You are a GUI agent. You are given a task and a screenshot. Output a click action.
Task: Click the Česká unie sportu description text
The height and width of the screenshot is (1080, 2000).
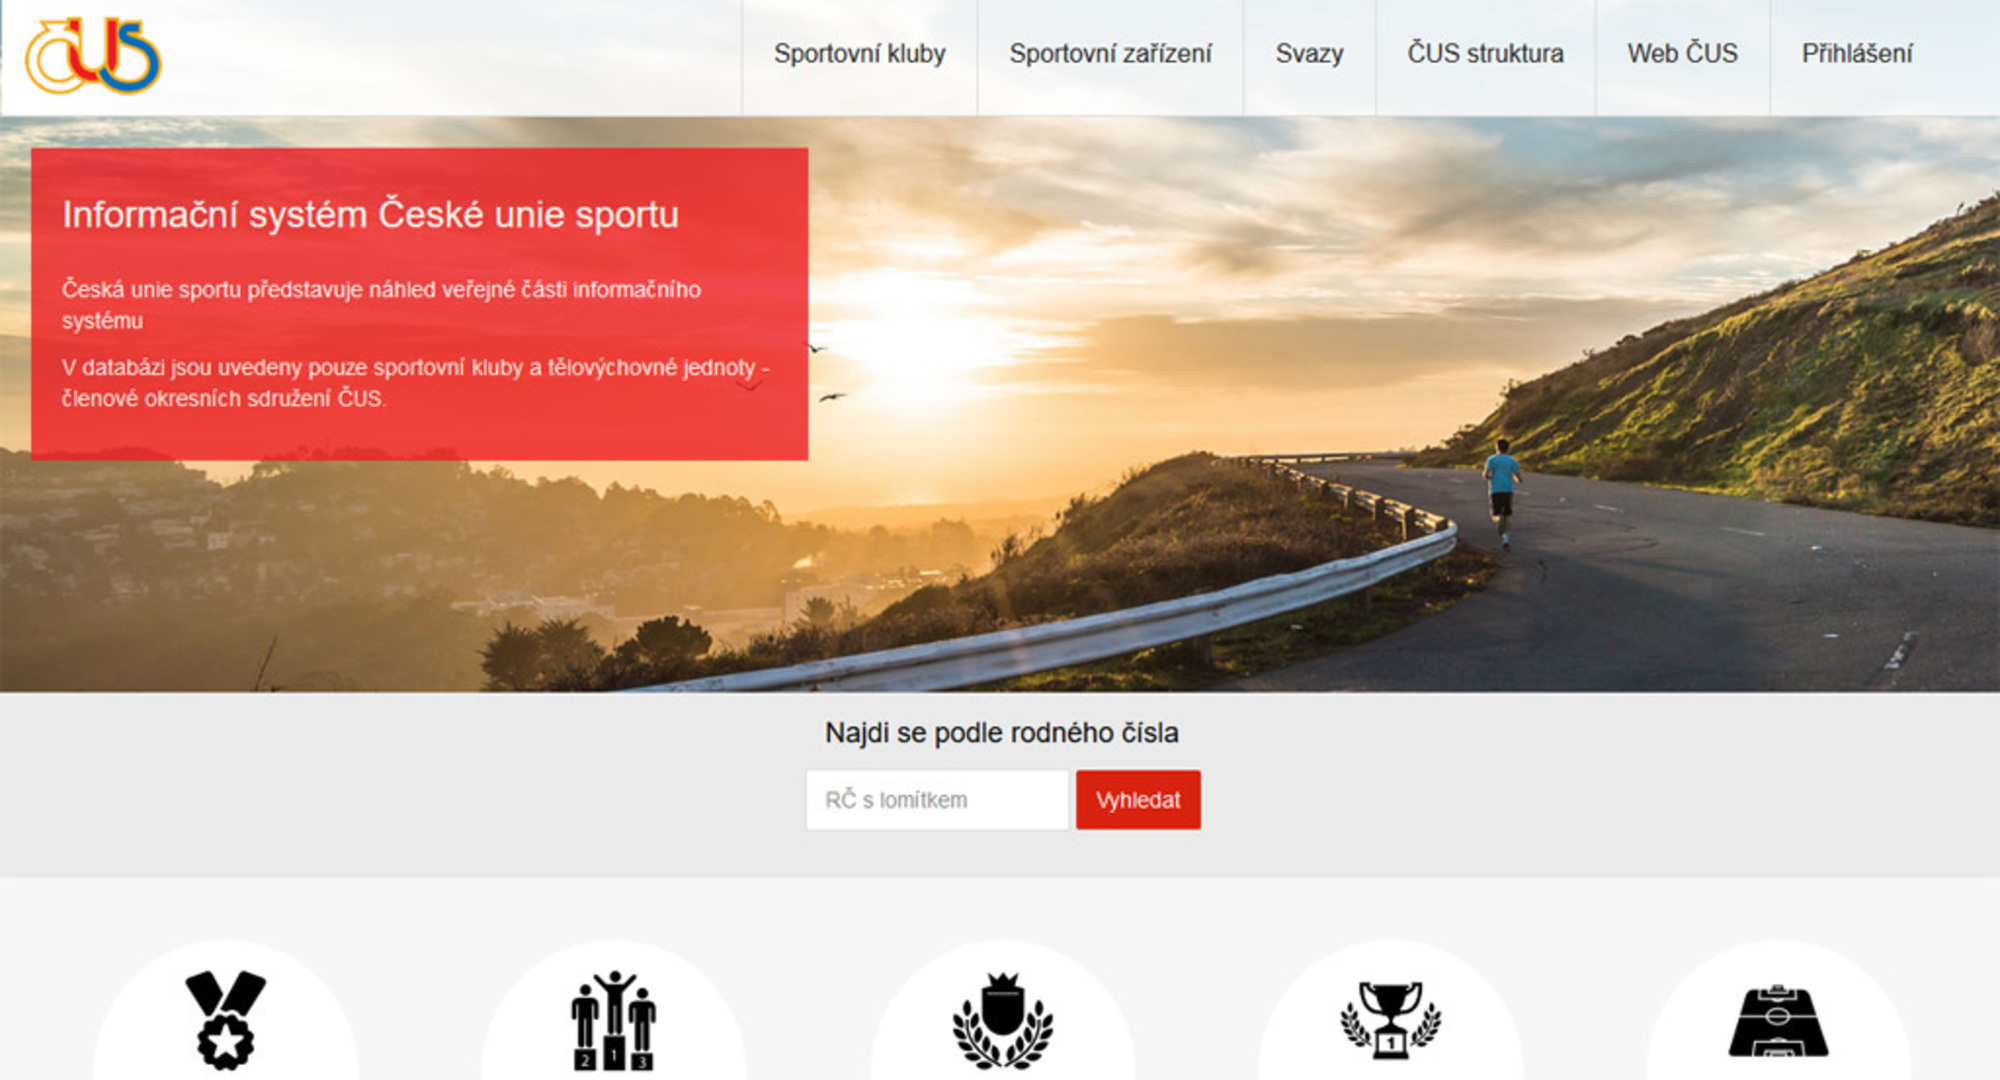coord(381,305)
